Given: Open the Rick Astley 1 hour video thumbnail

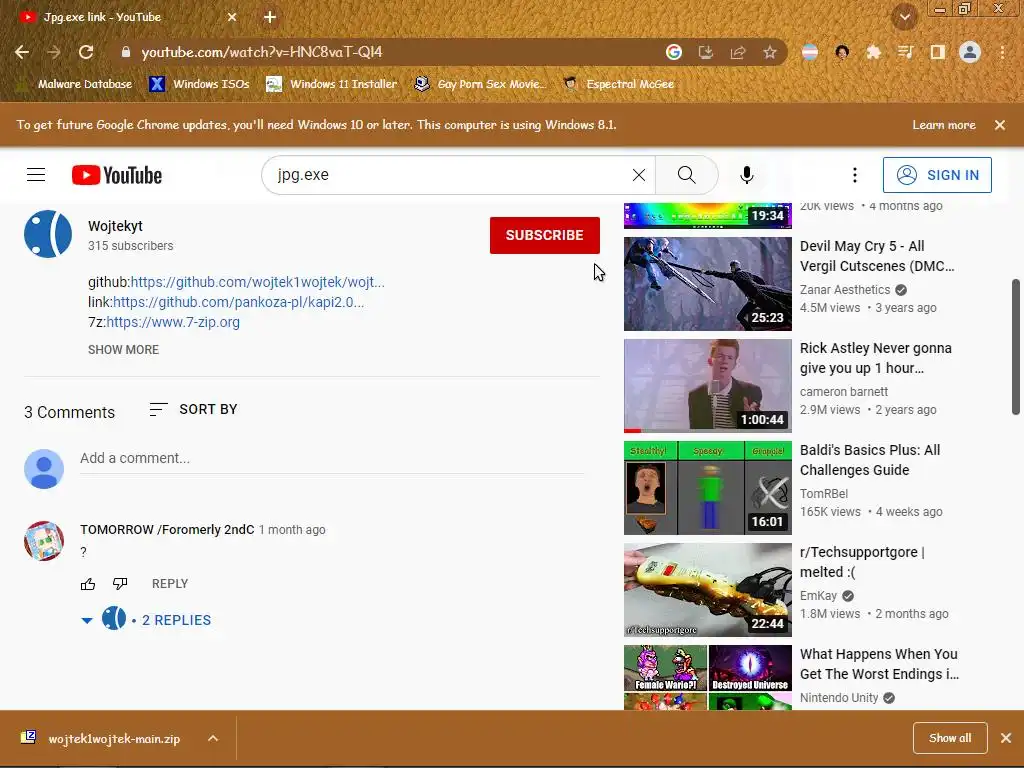Looking at the screenshot, I should (708, 386).
